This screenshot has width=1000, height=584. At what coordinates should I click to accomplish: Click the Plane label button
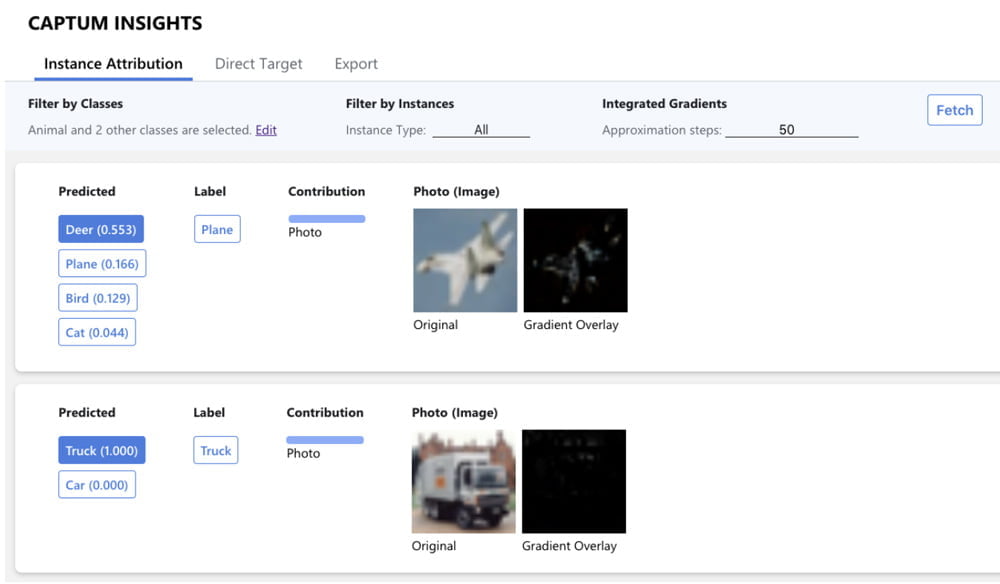217,230
